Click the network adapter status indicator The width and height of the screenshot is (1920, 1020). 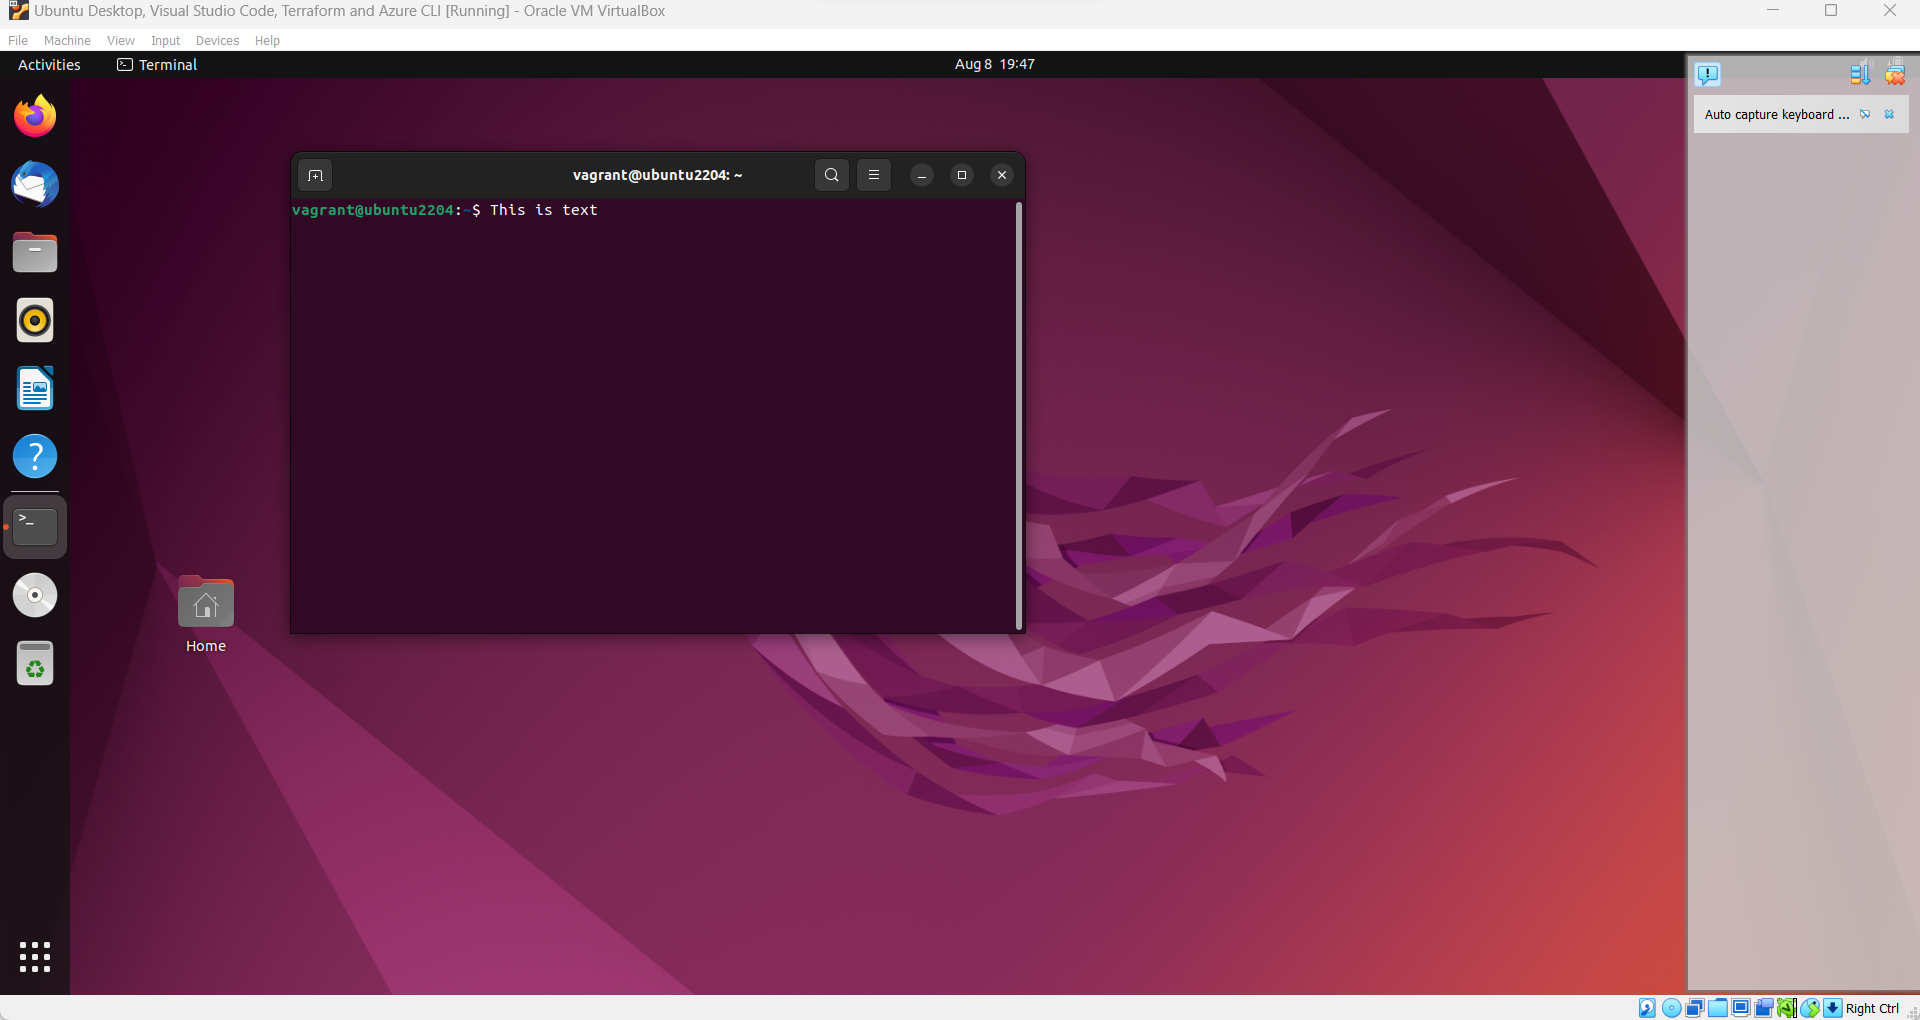pyautogui.click(x=1787, y=1008)
